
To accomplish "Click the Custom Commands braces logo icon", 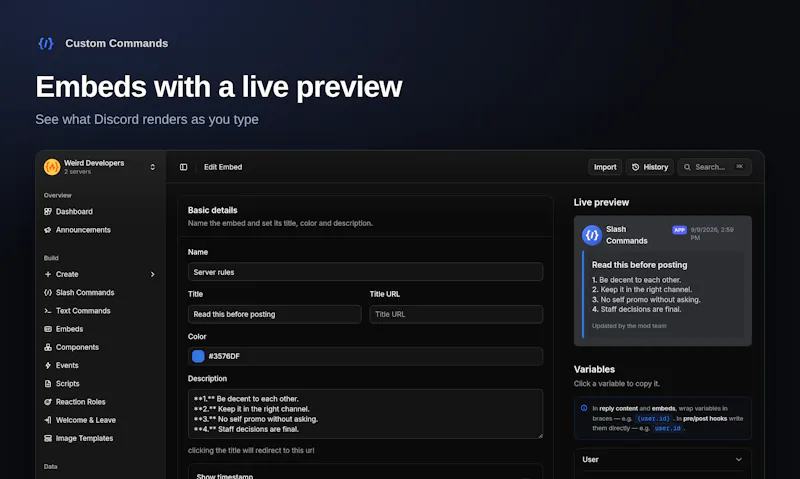I will (46, 43).
